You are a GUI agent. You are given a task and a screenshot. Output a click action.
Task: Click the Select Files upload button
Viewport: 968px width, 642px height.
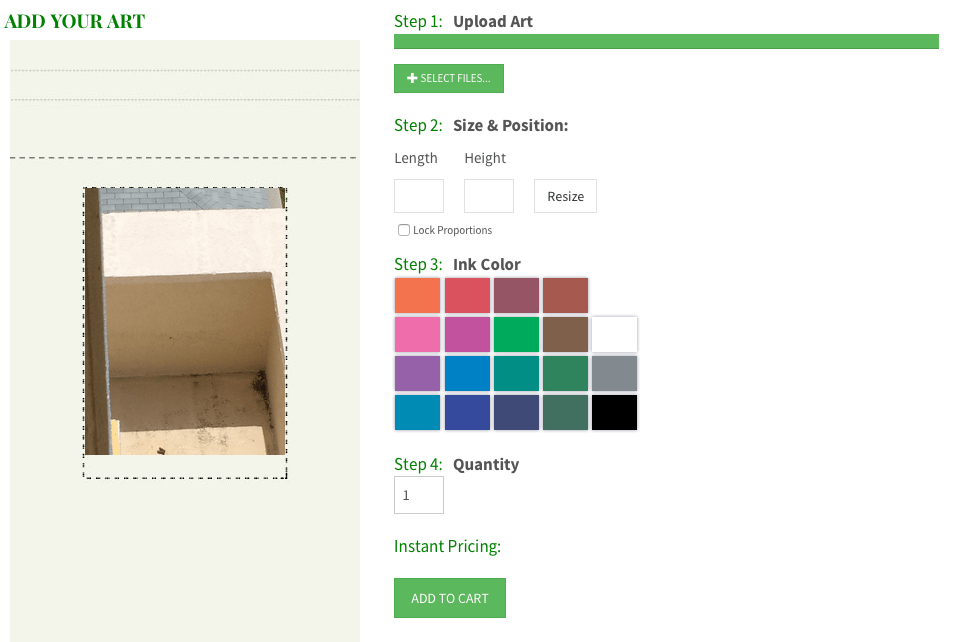coord(449,78)
